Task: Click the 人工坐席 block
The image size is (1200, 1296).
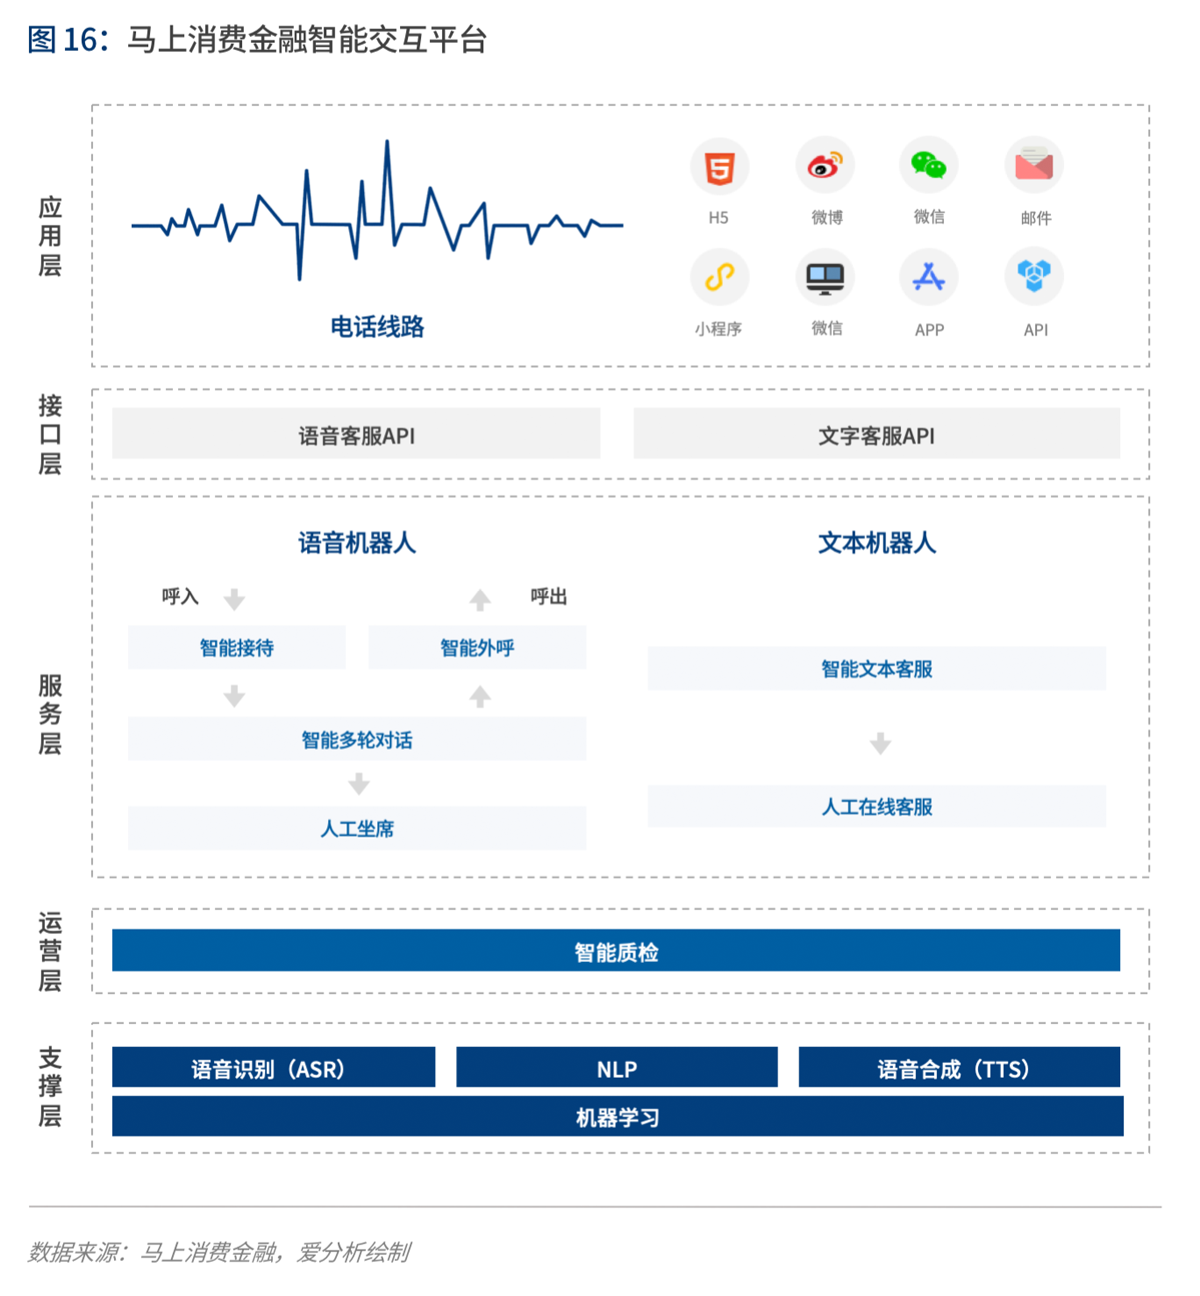Action: [357, 828]
